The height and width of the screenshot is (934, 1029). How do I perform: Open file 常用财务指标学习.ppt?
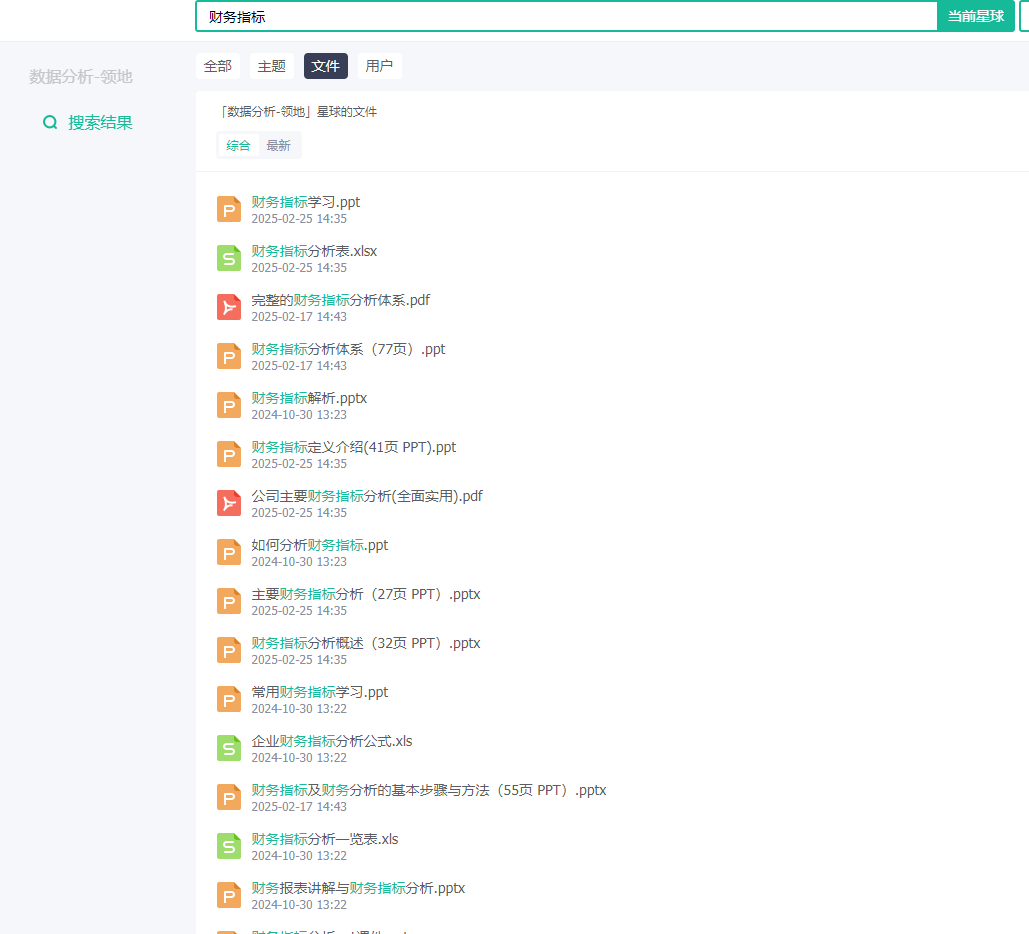pyautogui.click(x=320, y=692)
